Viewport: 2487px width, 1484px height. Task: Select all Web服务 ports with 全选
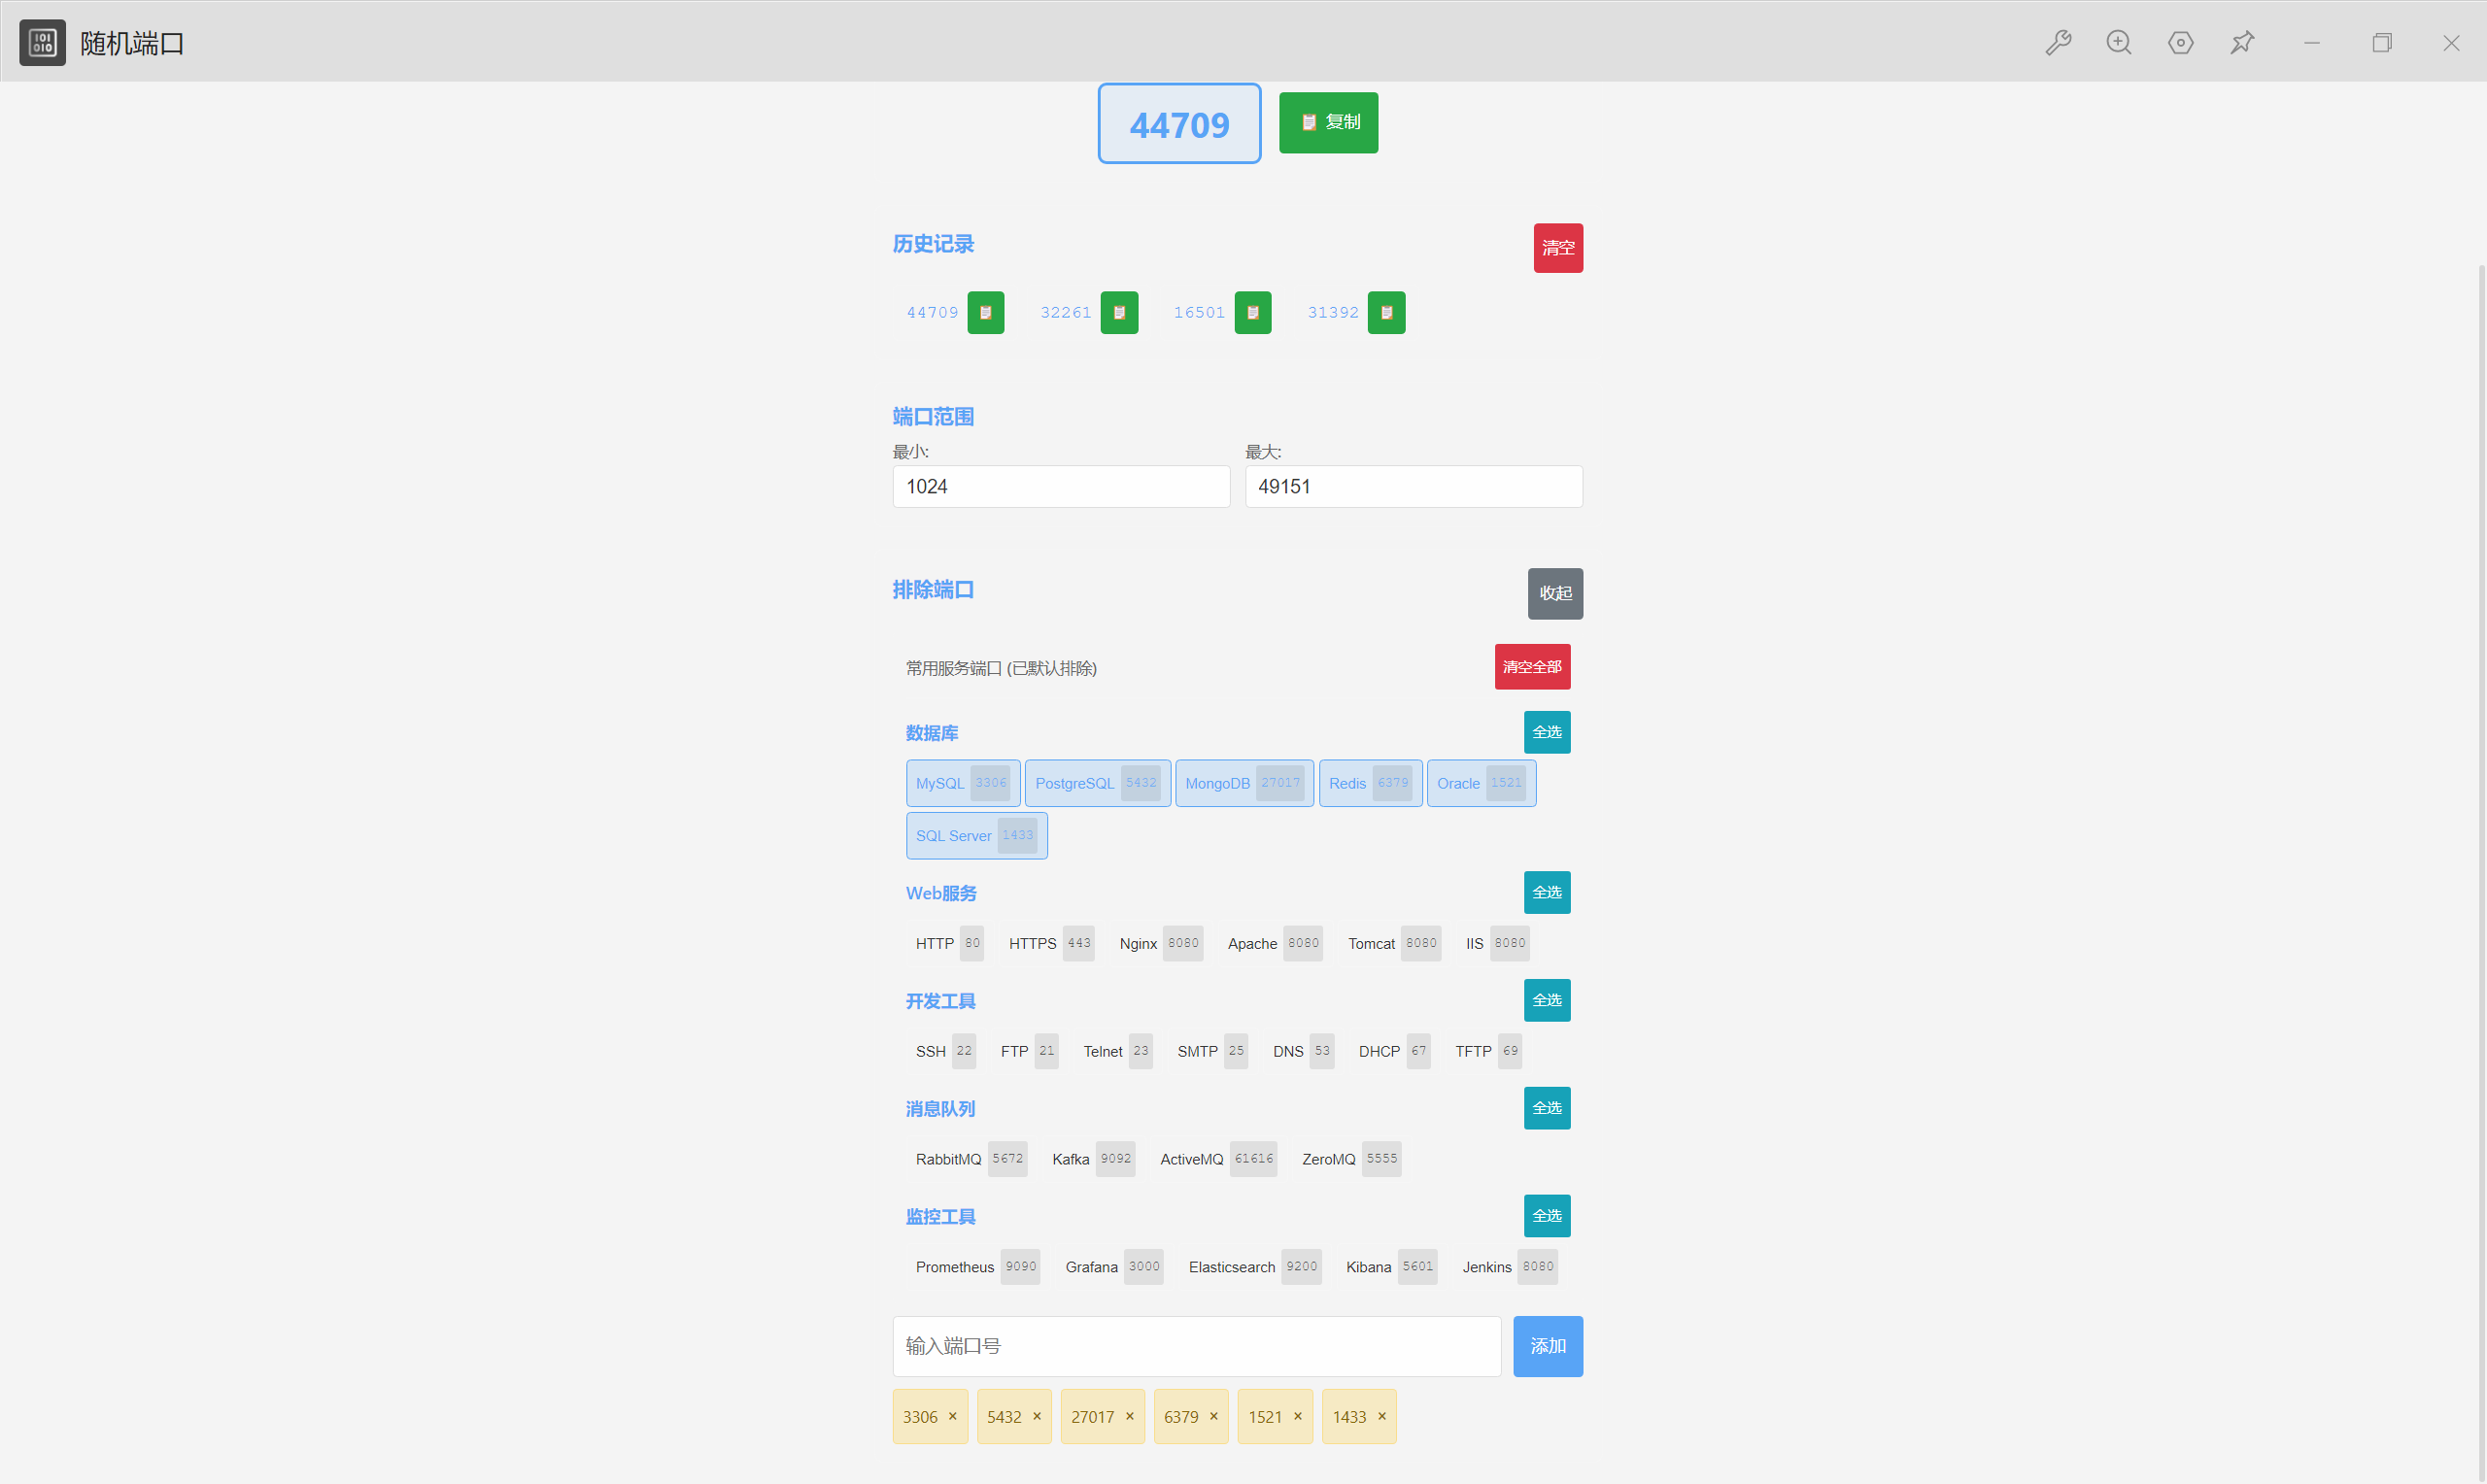click(1546, 892)
